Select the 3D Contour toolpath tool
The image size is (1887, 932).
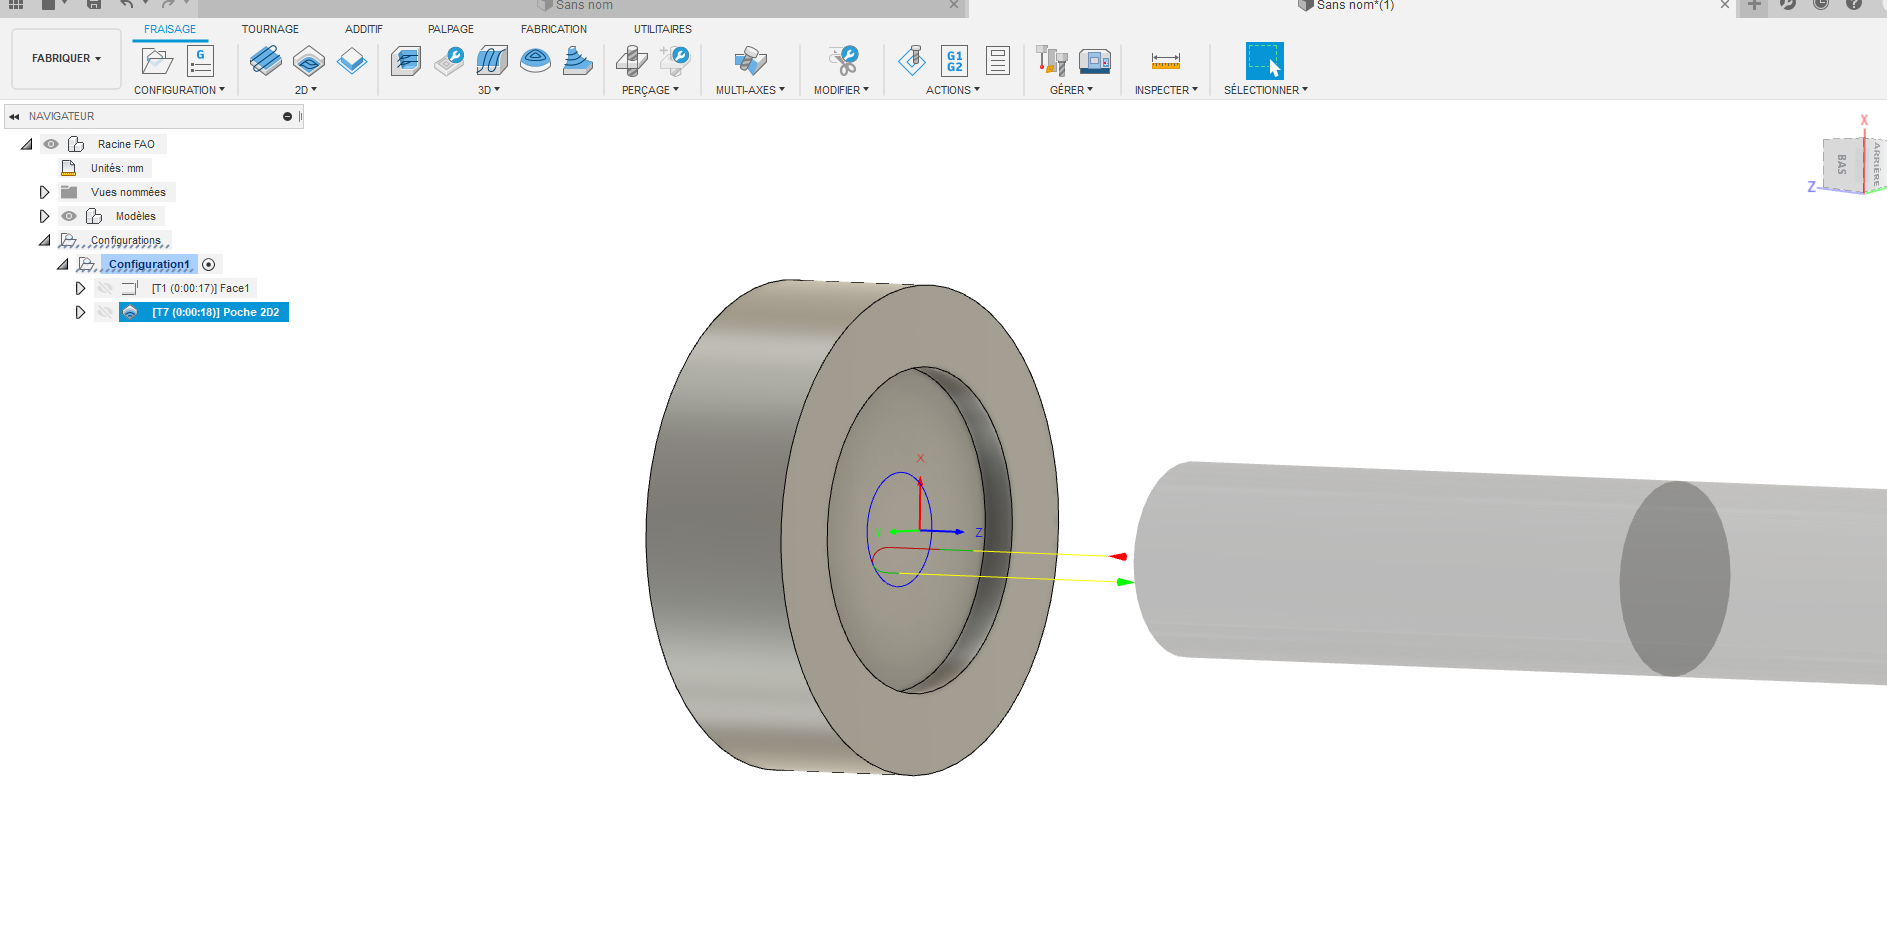[535, 61]
